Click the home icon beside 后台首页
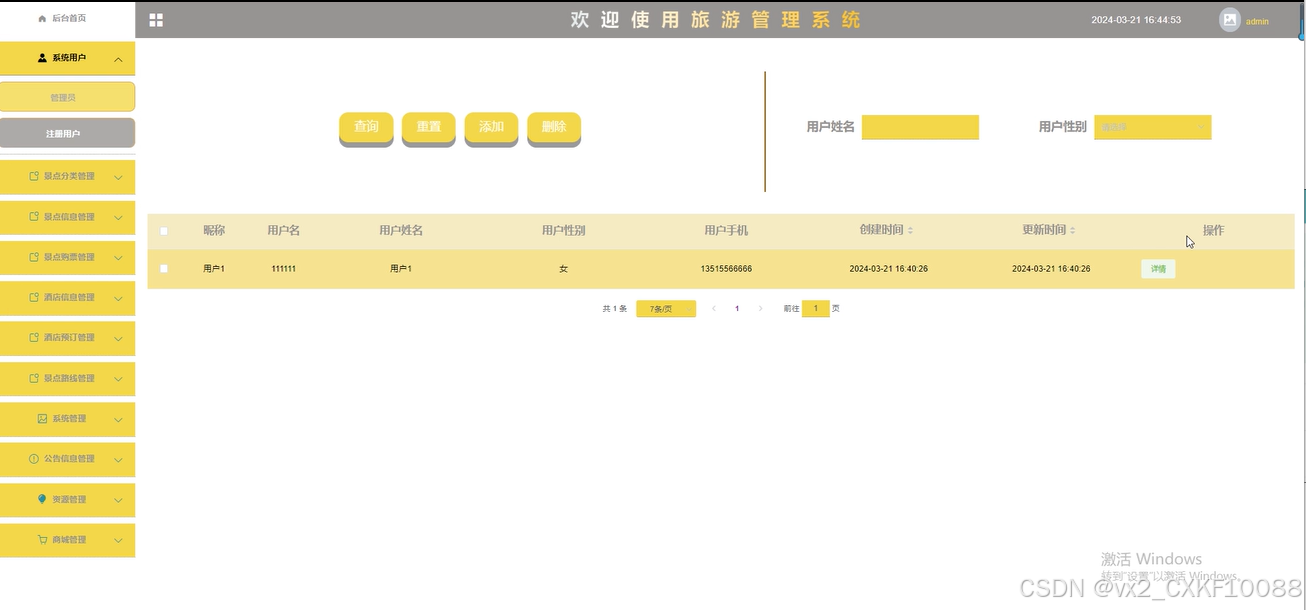The height and width of the screenshot is (610, 1306). (42, 19)
